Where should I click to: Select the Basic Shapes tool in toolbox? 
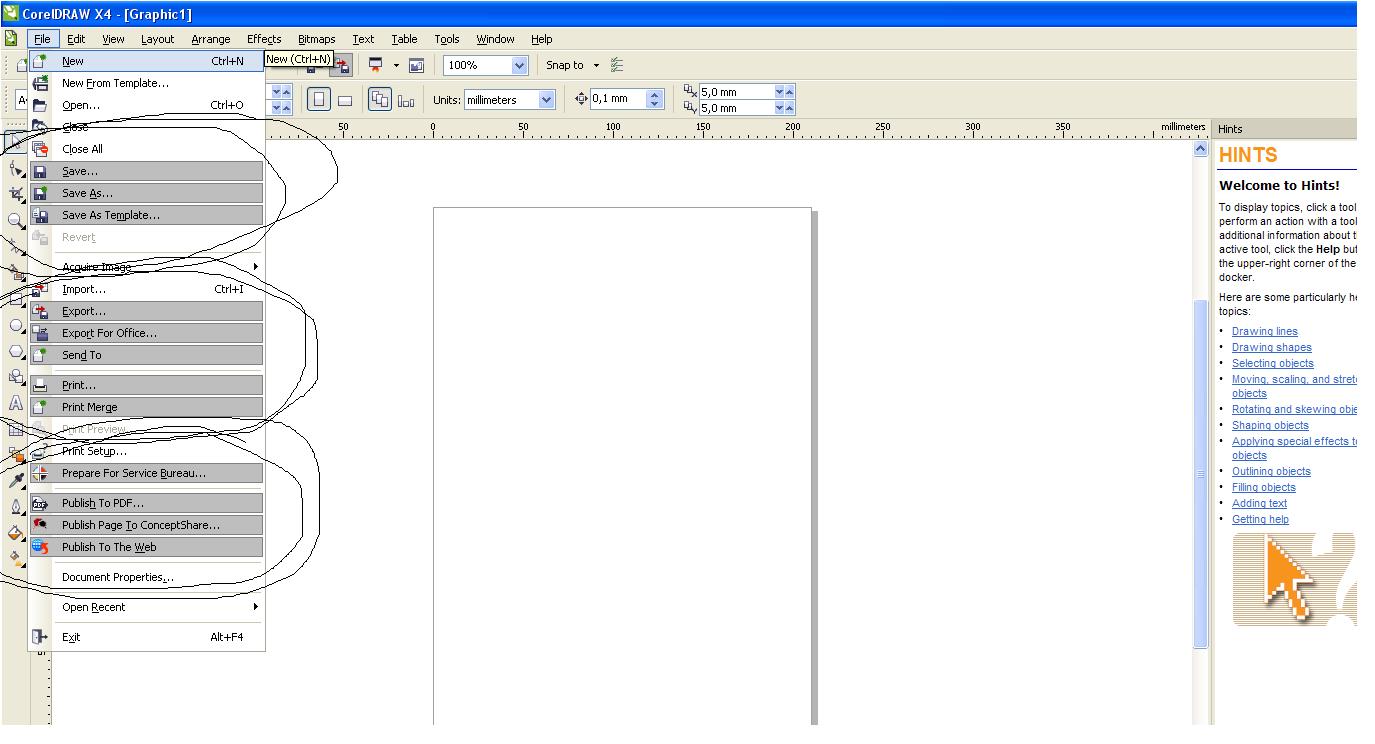16,377
